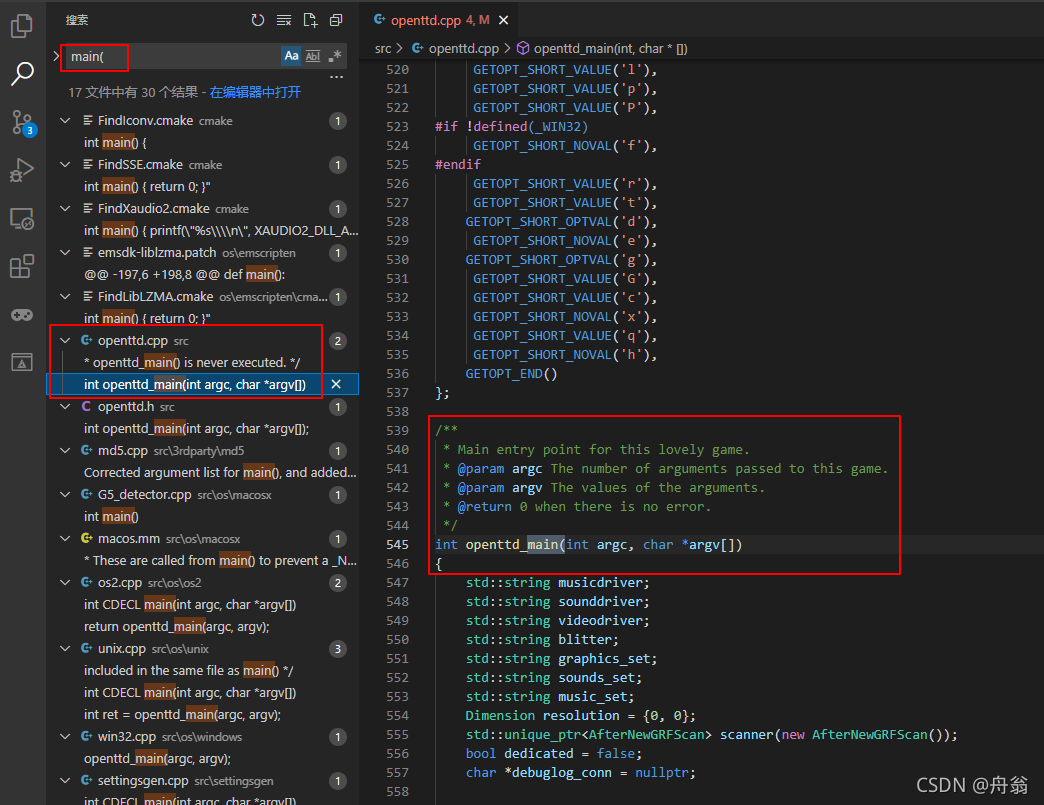Toggle Use Regular Expression option

[x=335, y=57]
